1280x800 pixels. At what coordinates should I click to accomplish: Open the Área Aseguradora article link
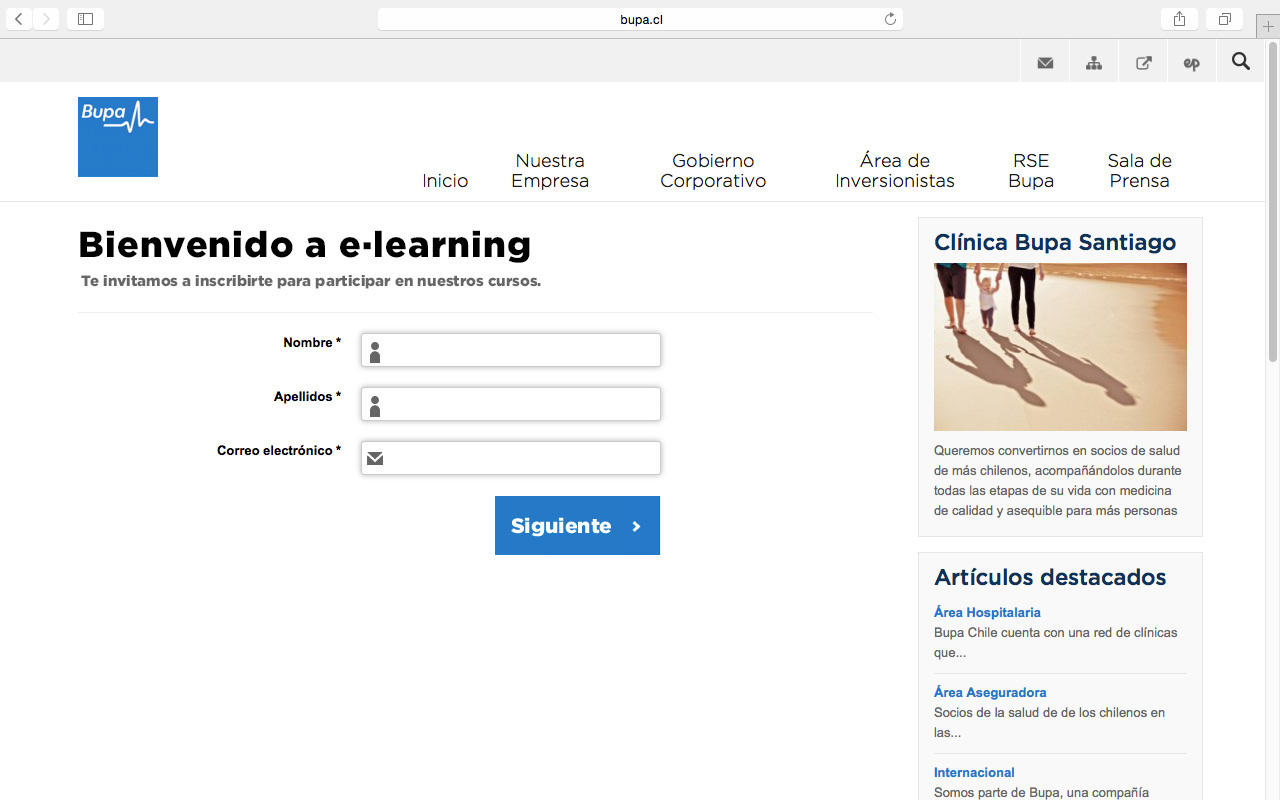[990, 692]
